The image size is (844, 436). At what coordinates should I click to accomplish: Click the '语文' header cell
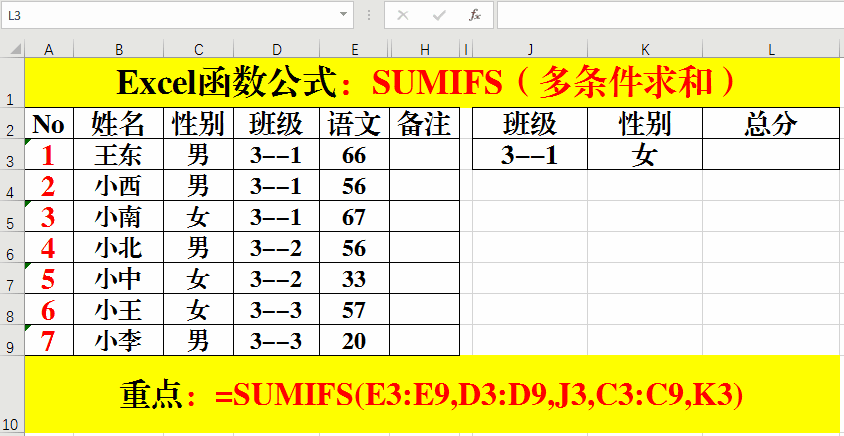pyautogui.click(x=355, y=124)
